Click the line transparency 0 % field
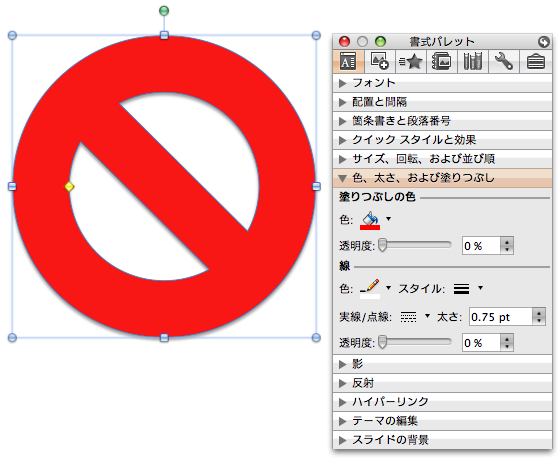The image size is (560, 458). [481, 343]
